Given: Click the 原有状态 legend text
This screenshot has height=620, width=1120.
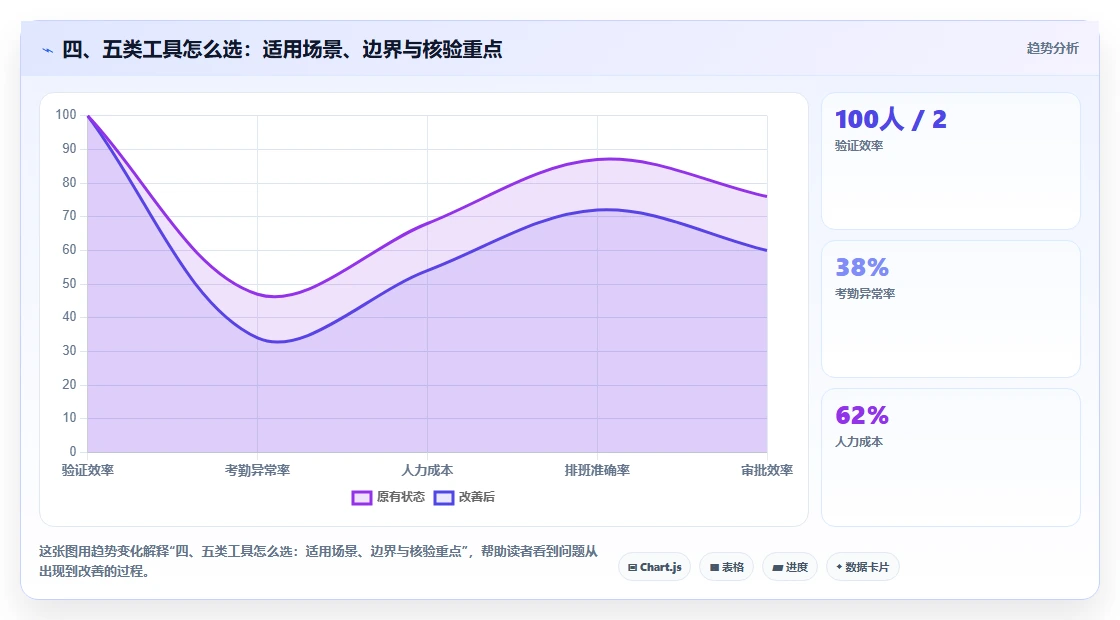Looking at the screenshot, I should (401, 496).
